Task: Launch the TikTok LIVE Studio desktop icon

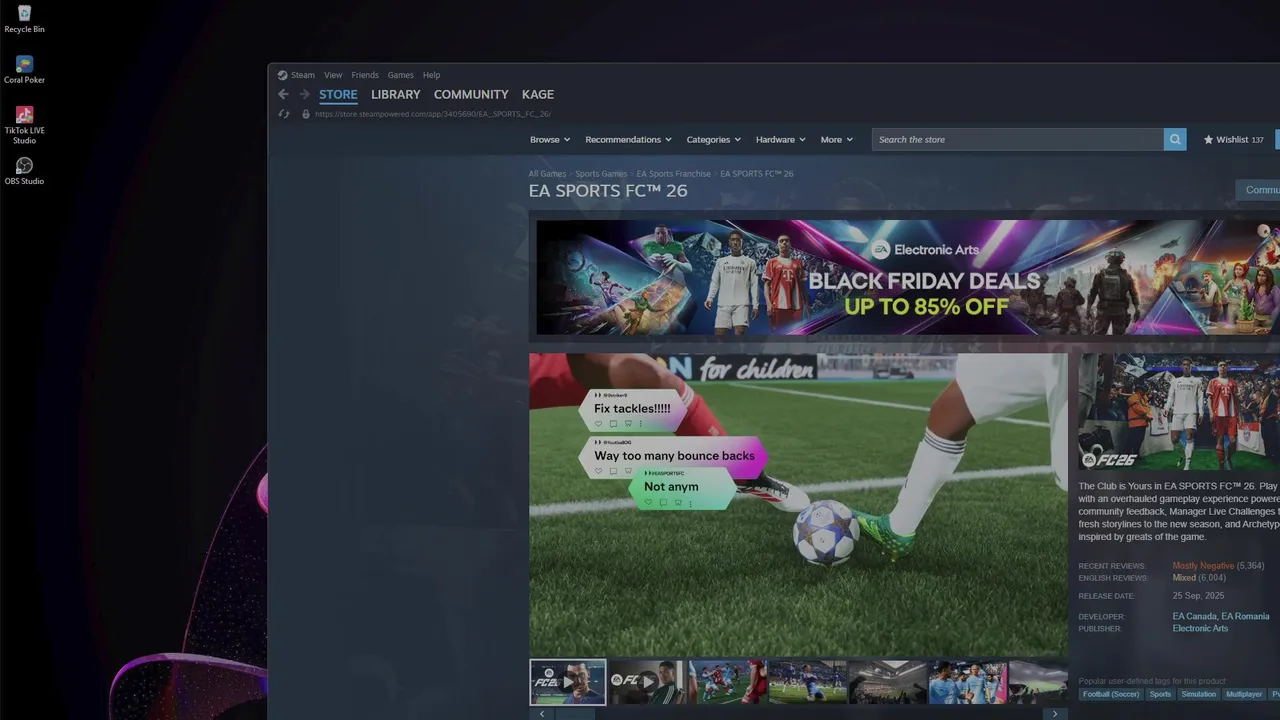Action: coord(24,125)
